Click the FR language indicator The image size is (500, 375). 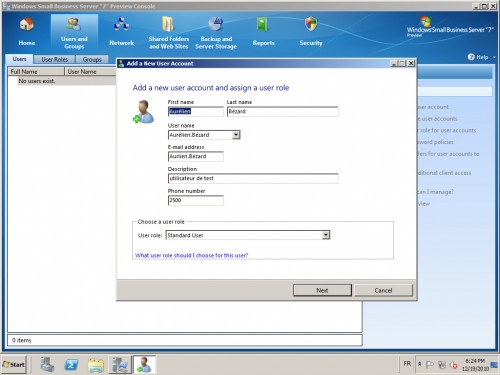[407, 364]
